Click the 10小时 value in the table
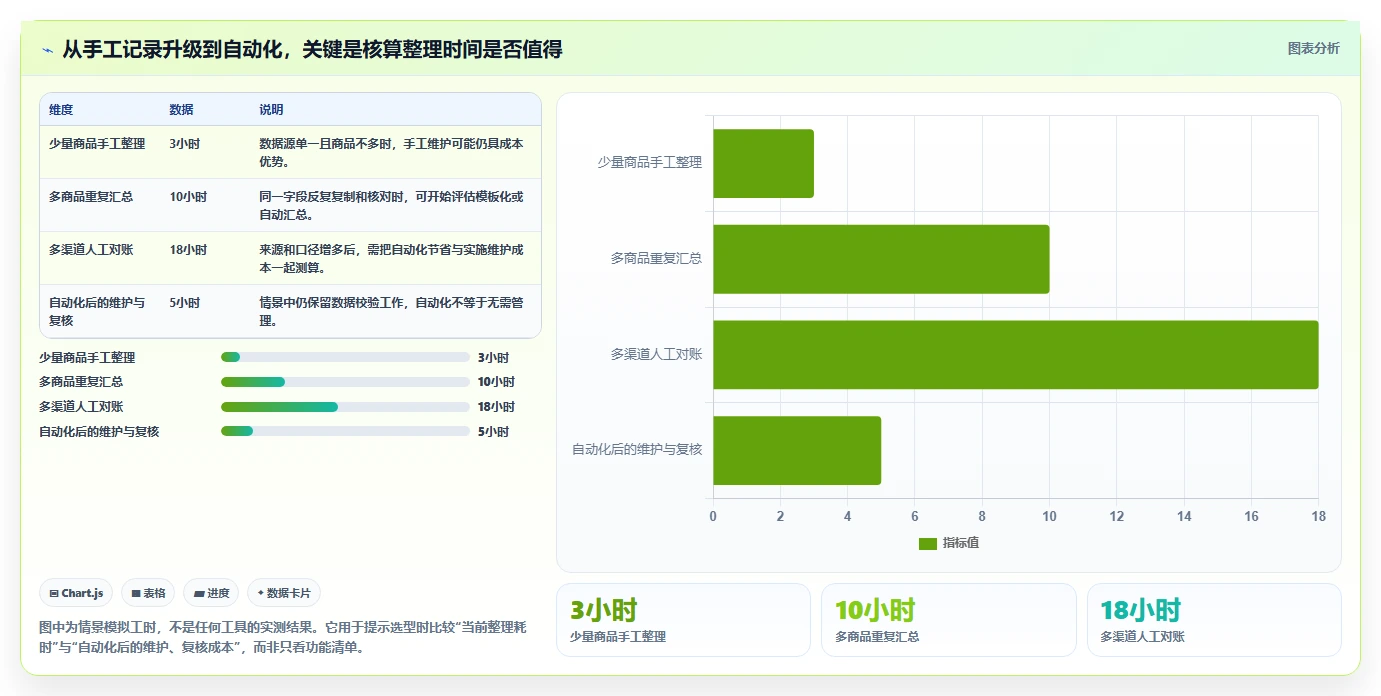 pyautogui.click(x=188, y=197)
